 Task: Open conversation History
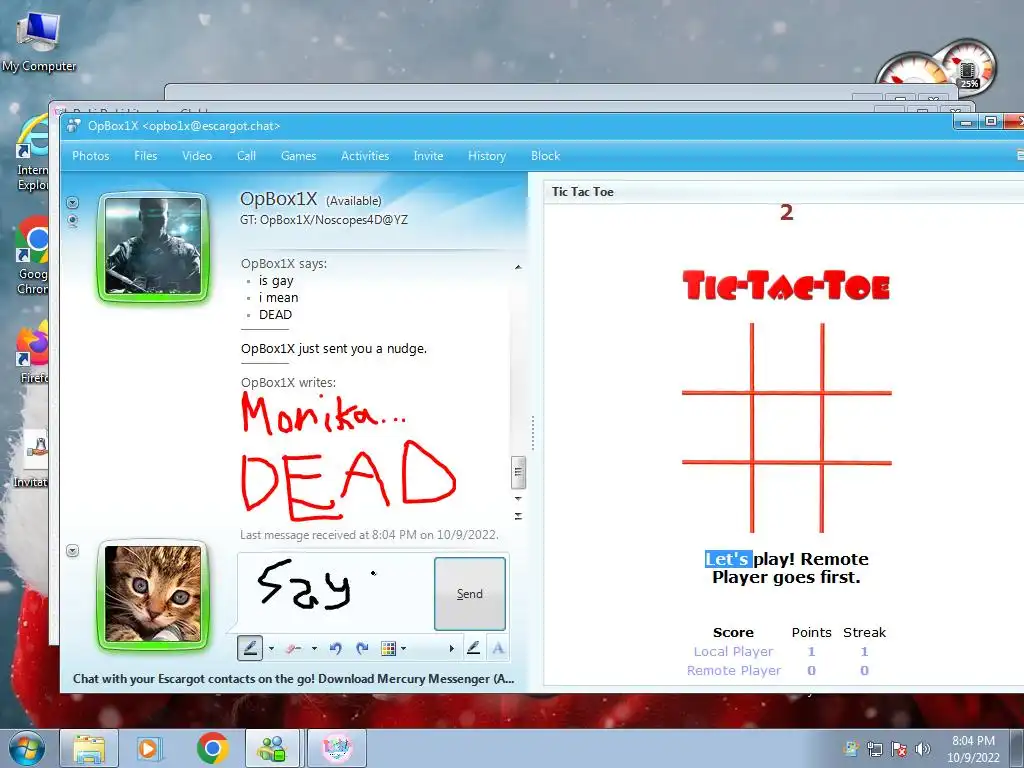487,155
